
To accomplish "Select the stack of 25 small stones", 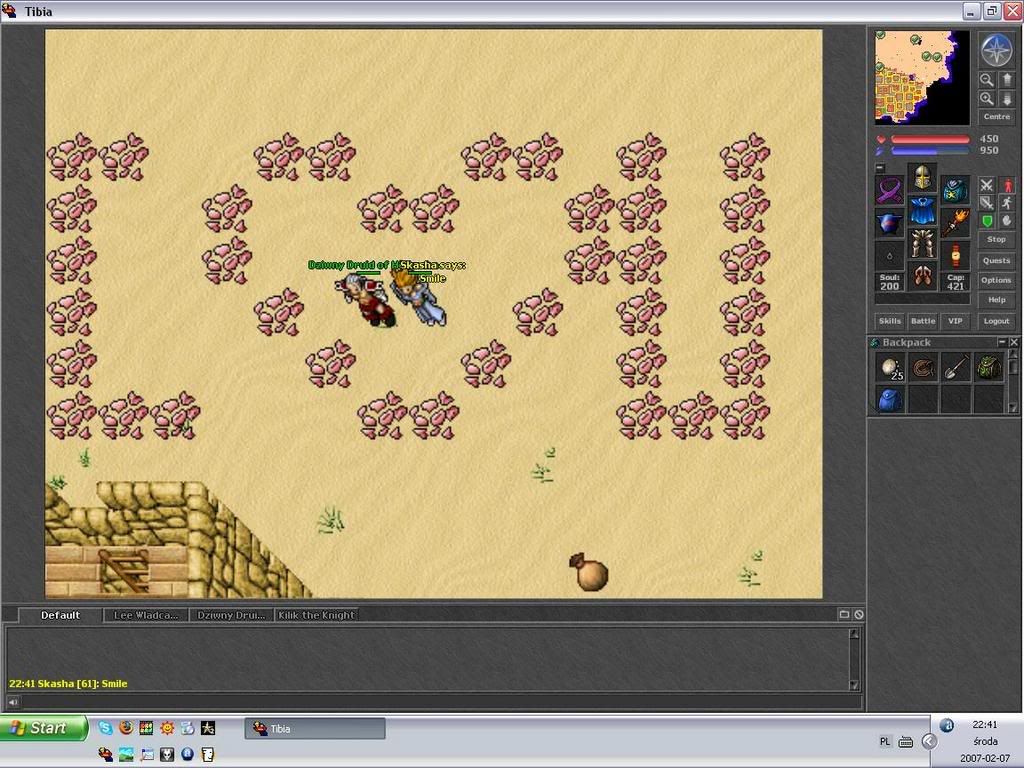I will click(890, 367).
